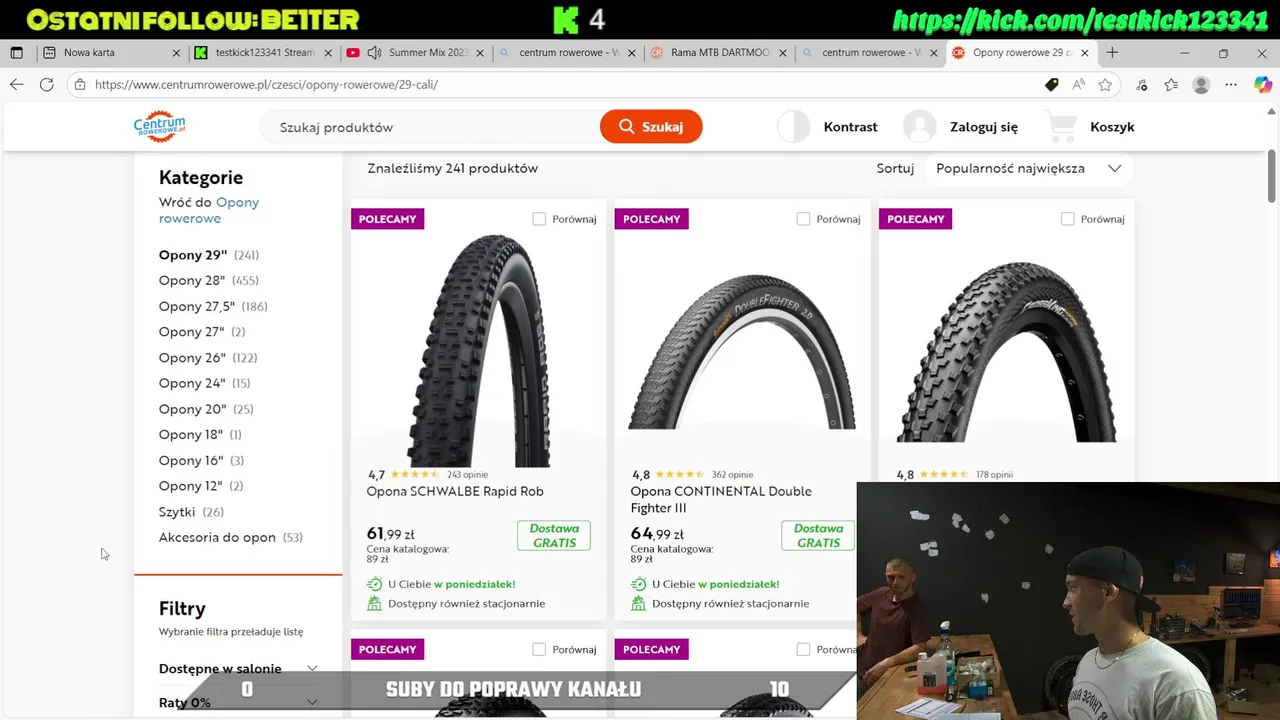1280x720 pixels.
Task: Click the Centrum Rowerowe logo
Action: tap(159, 126)
